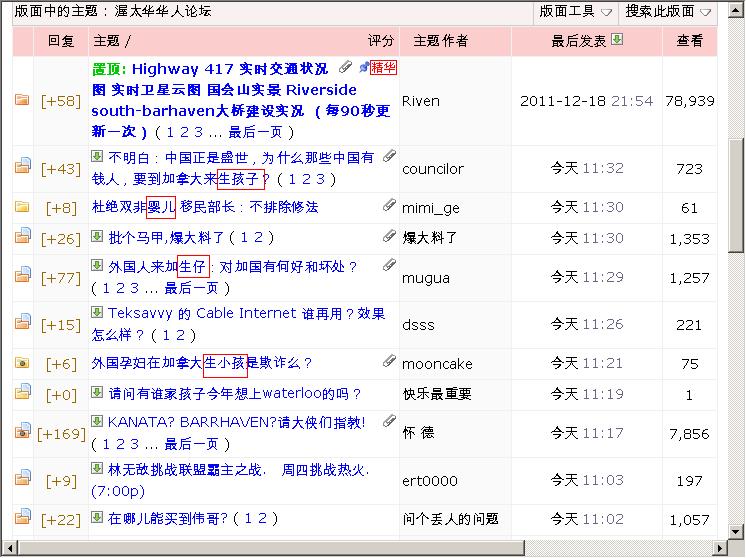
Task: Click the green sort arrow beside 最后发表
Action: 617,40
